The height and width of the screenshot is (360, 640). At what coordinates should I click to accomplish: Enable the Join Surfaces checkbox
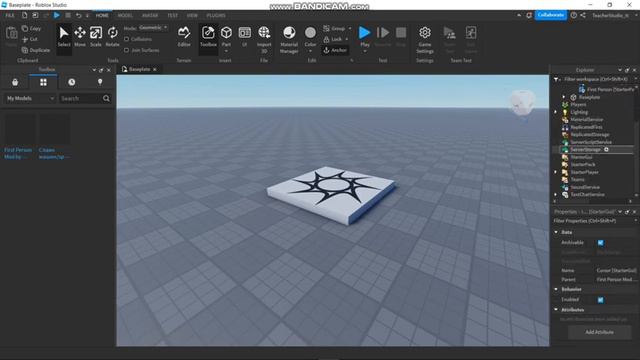[x=127, y=50]
